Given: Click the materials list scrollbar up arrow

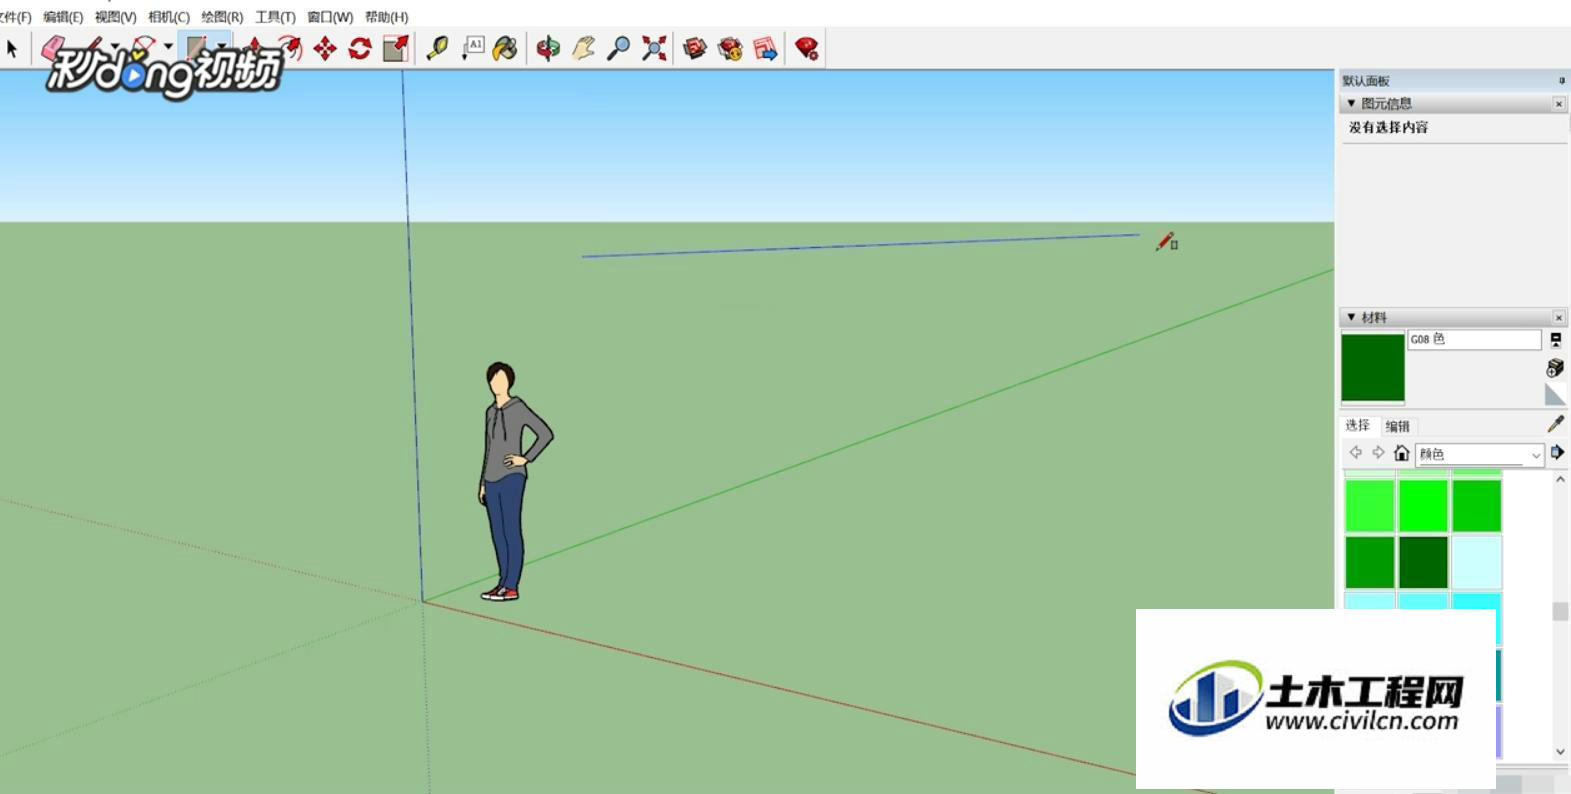Looking at the screenshot, I should (x=1560, y=480).
